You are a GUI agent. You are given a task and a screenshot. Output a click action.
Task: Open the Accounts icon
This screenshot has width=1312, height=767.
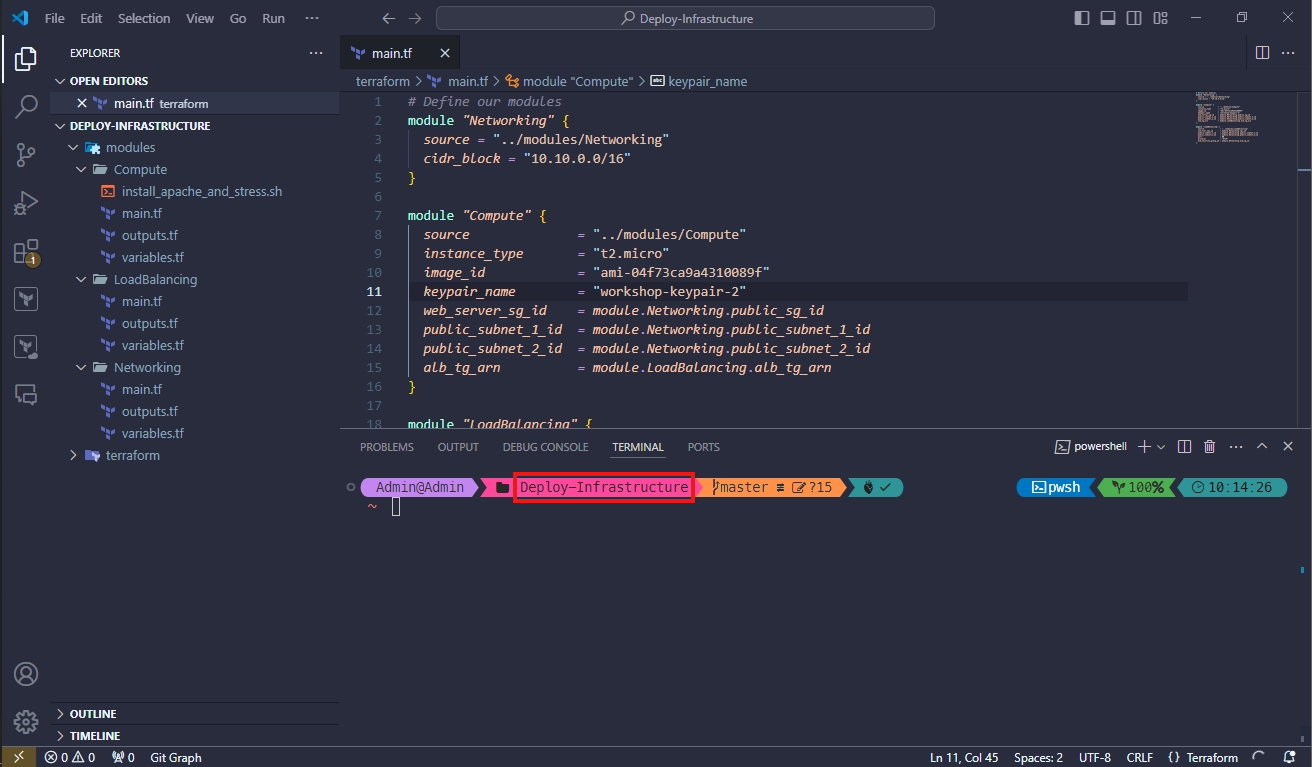click(x=26, y=674)
